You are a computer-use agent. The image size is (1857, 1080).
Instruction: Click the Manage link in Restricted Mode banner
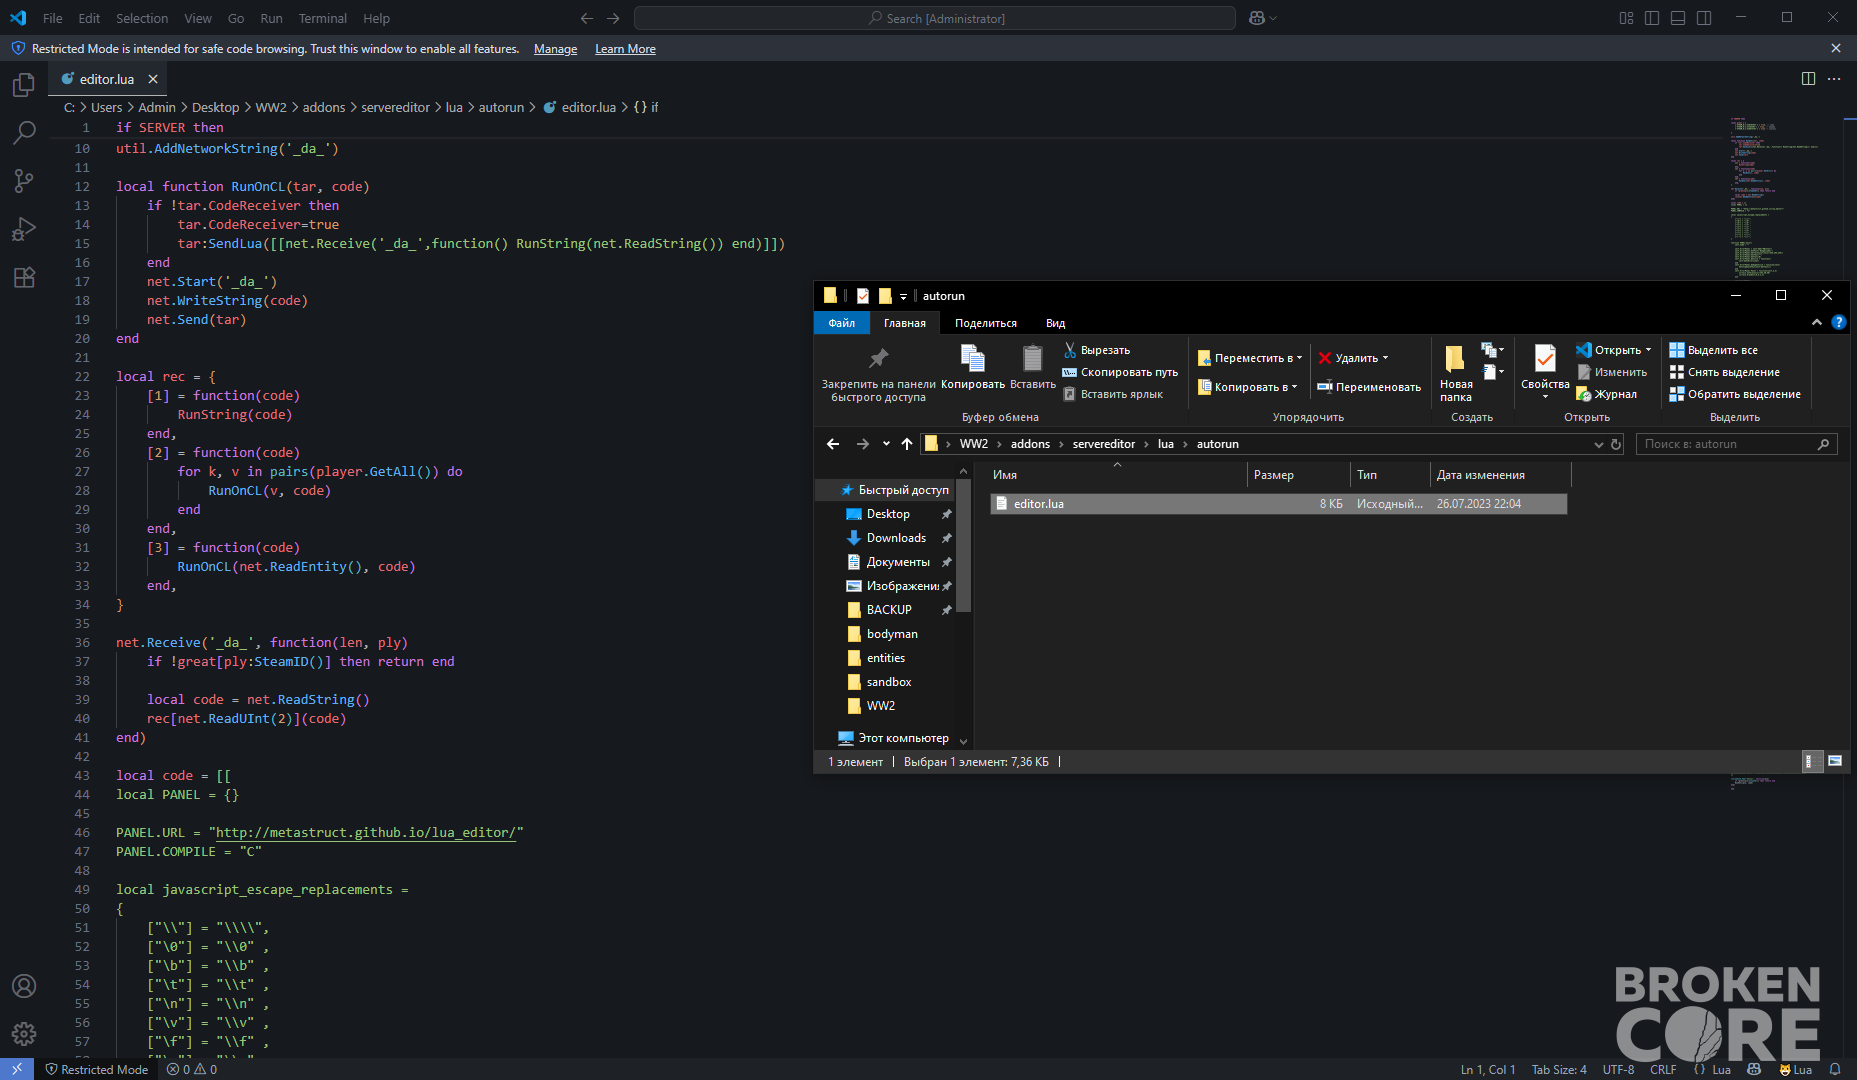[555, 49]
